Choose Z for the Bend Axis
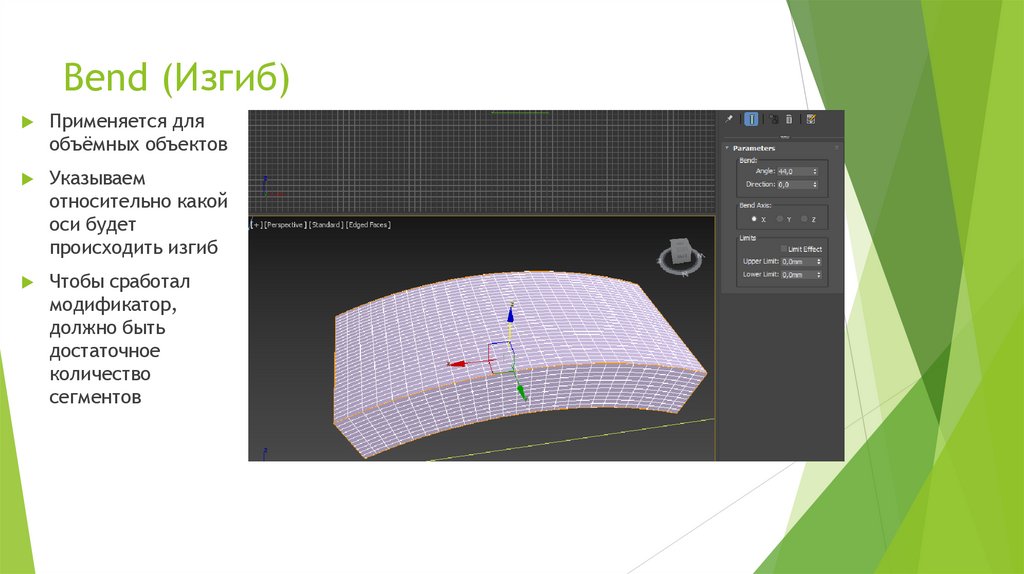The width and height of the screenshot is (1024, 574). coord(804,218)
